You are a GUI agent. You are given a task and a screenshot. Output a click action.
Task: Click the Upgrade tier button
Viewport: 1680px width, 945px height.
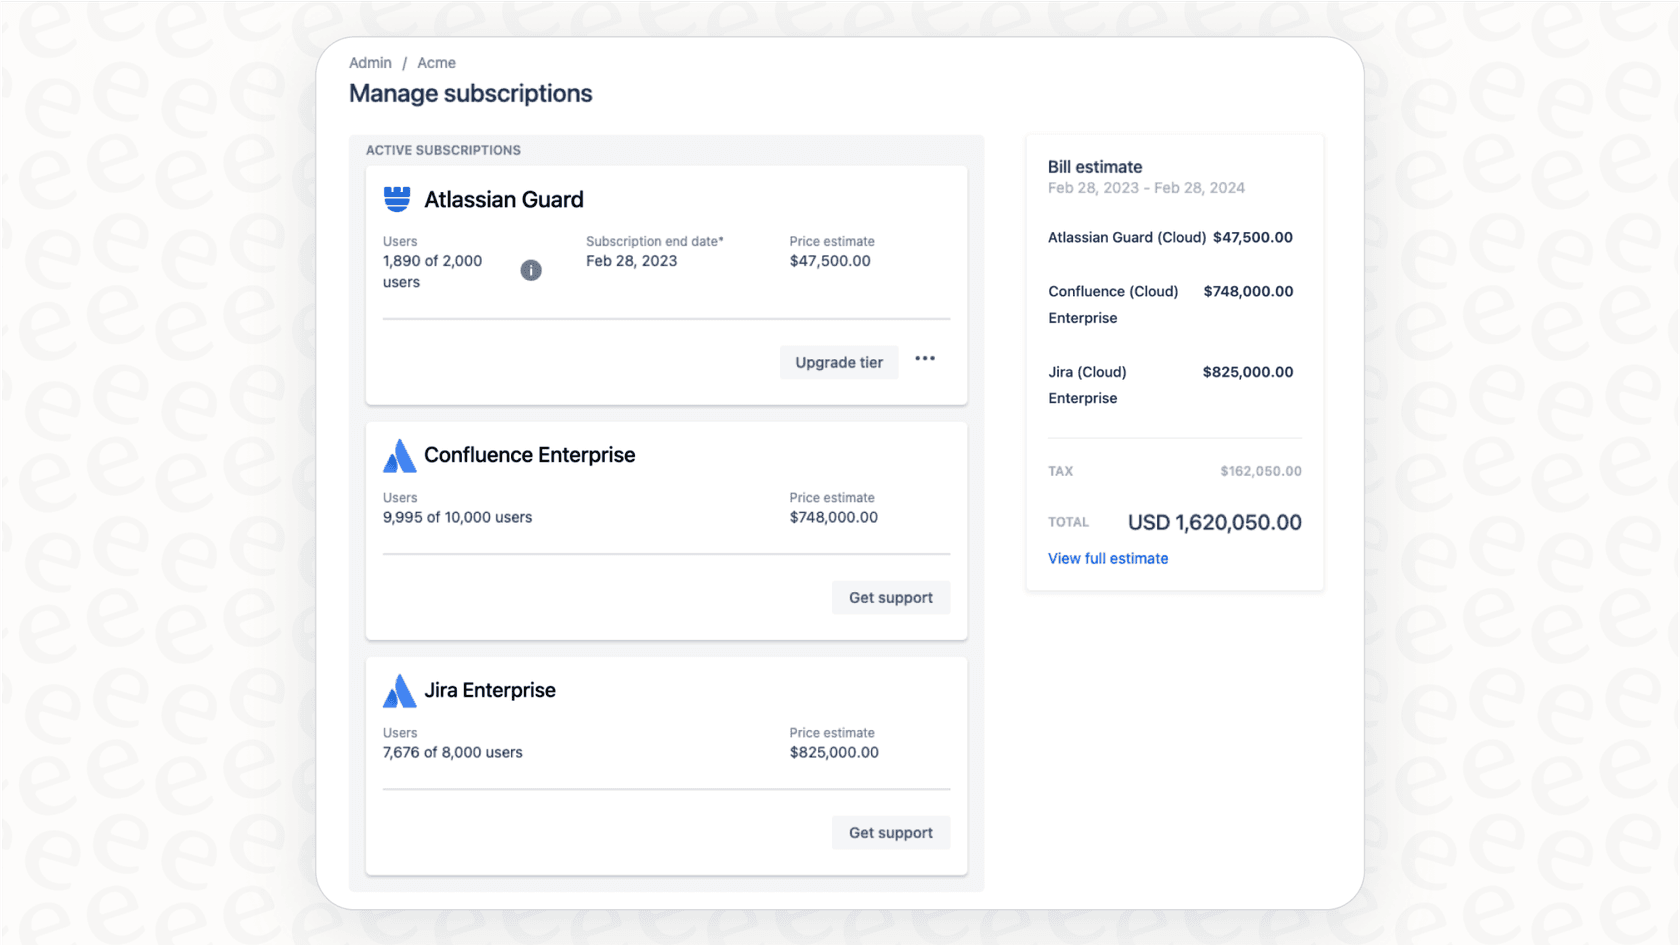[839, 362]
